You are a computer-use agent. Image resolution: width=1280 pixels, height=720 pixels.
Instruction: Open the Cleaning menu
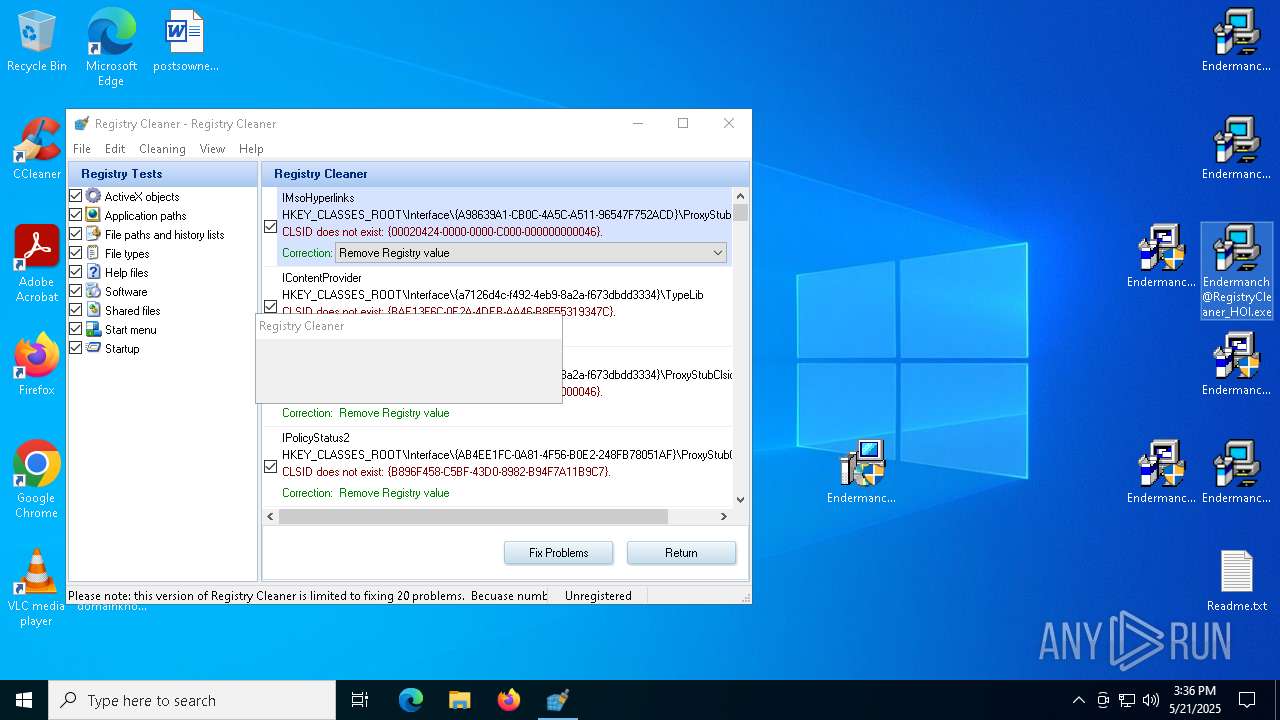tap(162, 149)
